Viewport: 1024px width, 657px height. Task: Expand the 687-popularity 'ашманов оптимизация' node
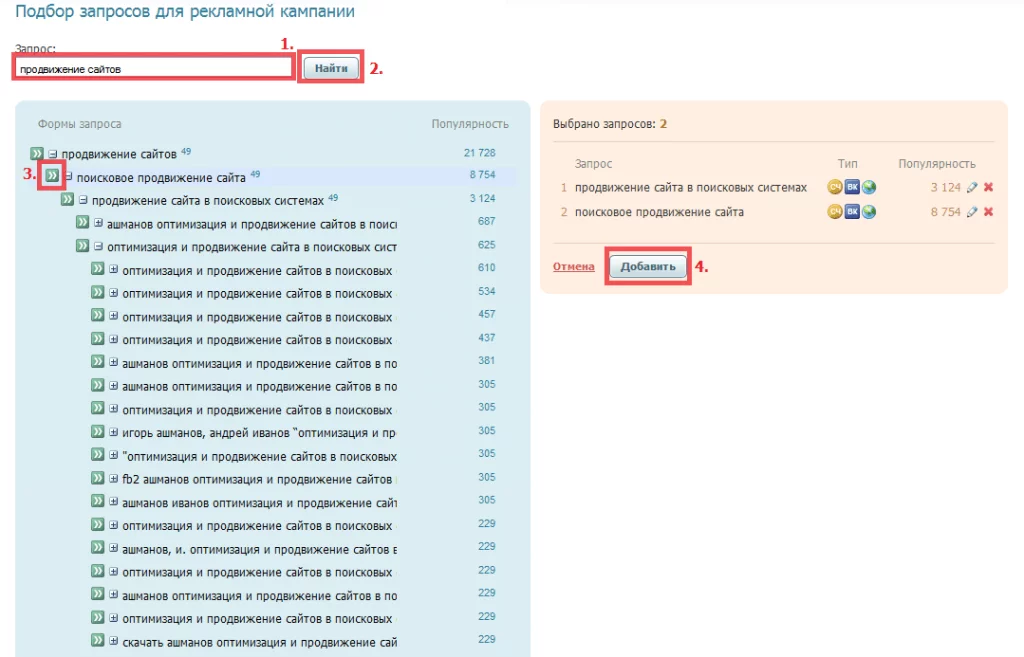pyautogui.click(x=98, y=223)
